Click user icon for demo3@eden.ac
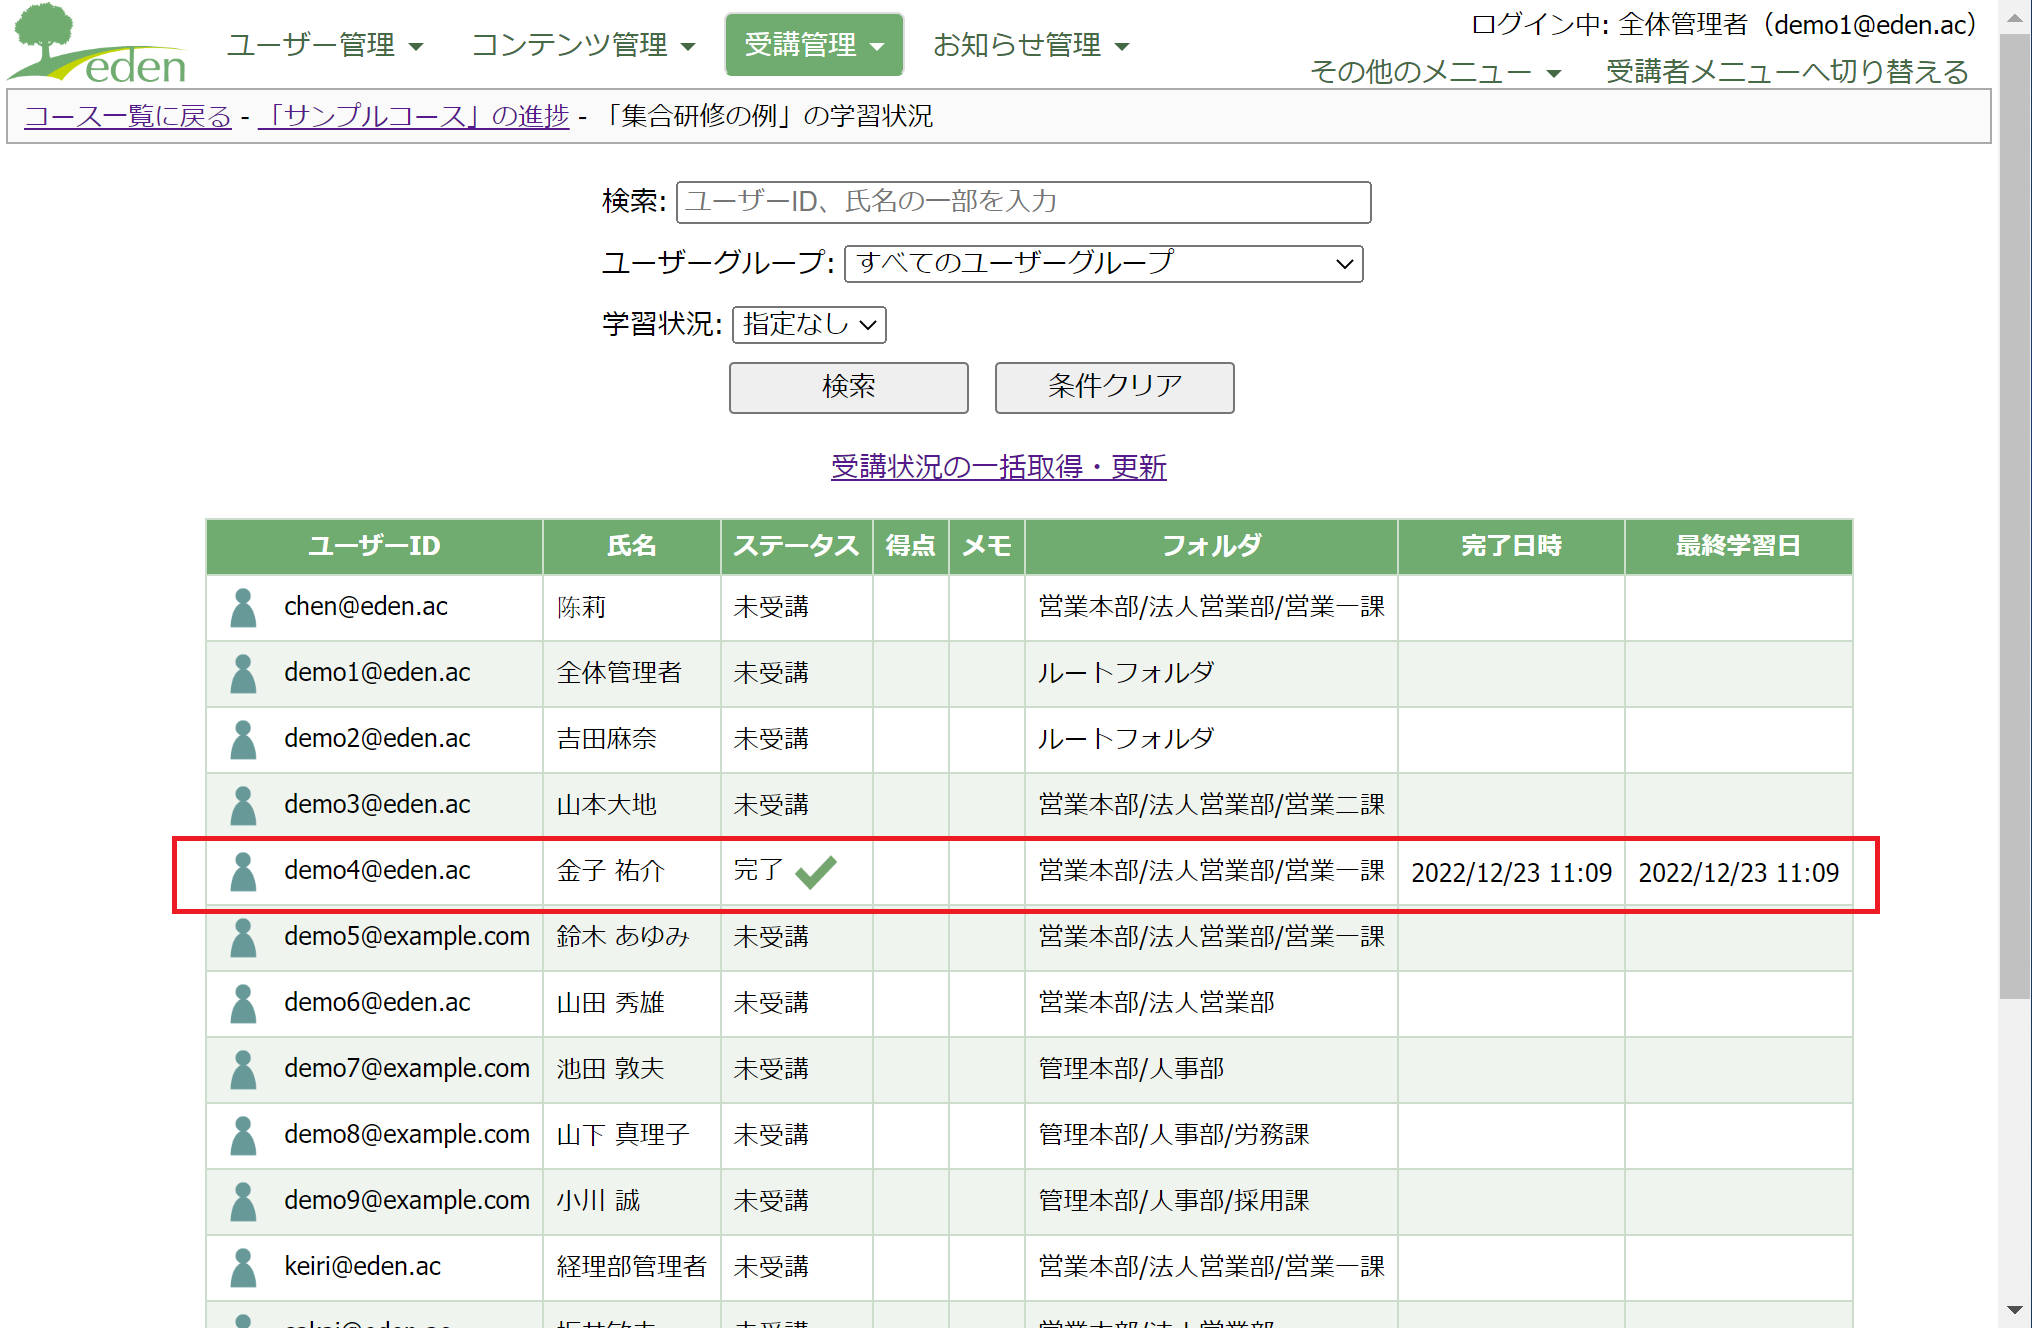The image size is (2032, 1328). point(243,805)
